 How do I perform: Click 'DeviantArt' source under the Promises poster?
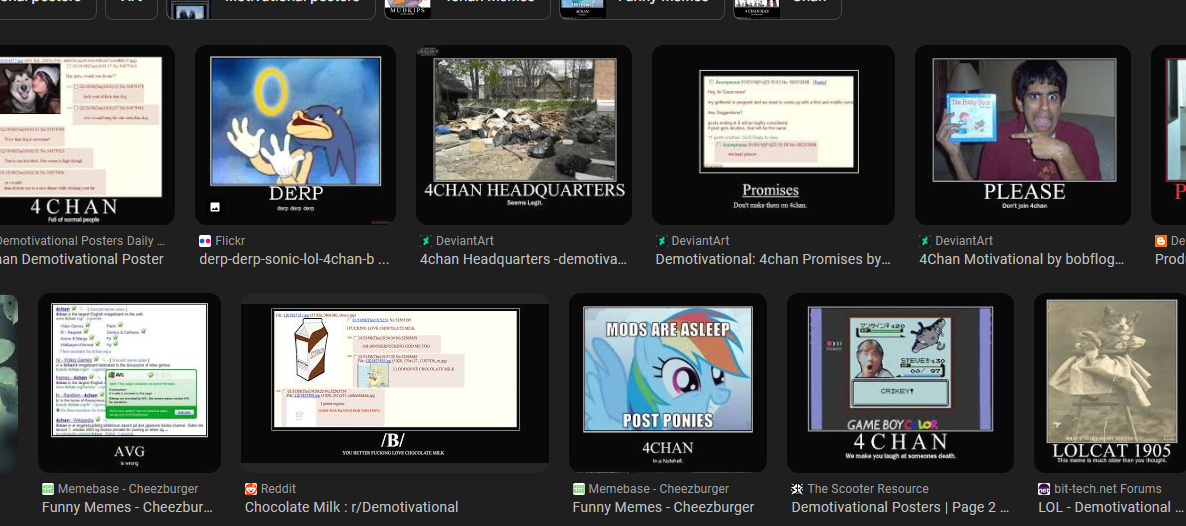pos(700,241)
